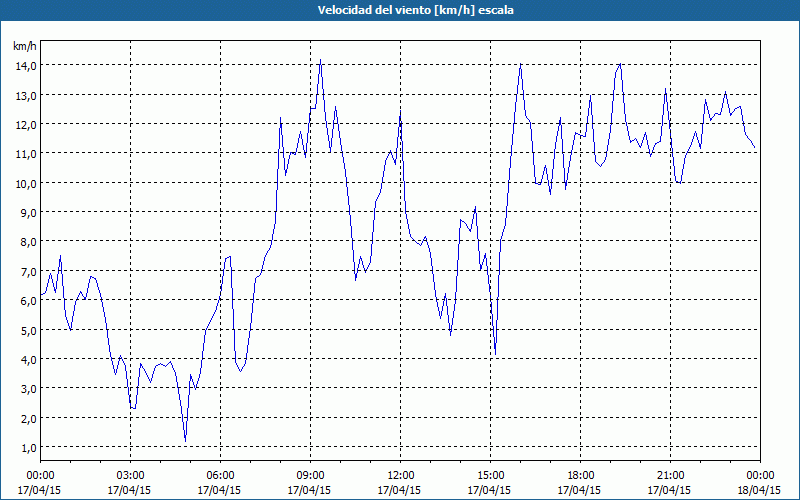Click the '3,0' y-axis value
The image size is (800, 500).
click(x=28, y=389)
